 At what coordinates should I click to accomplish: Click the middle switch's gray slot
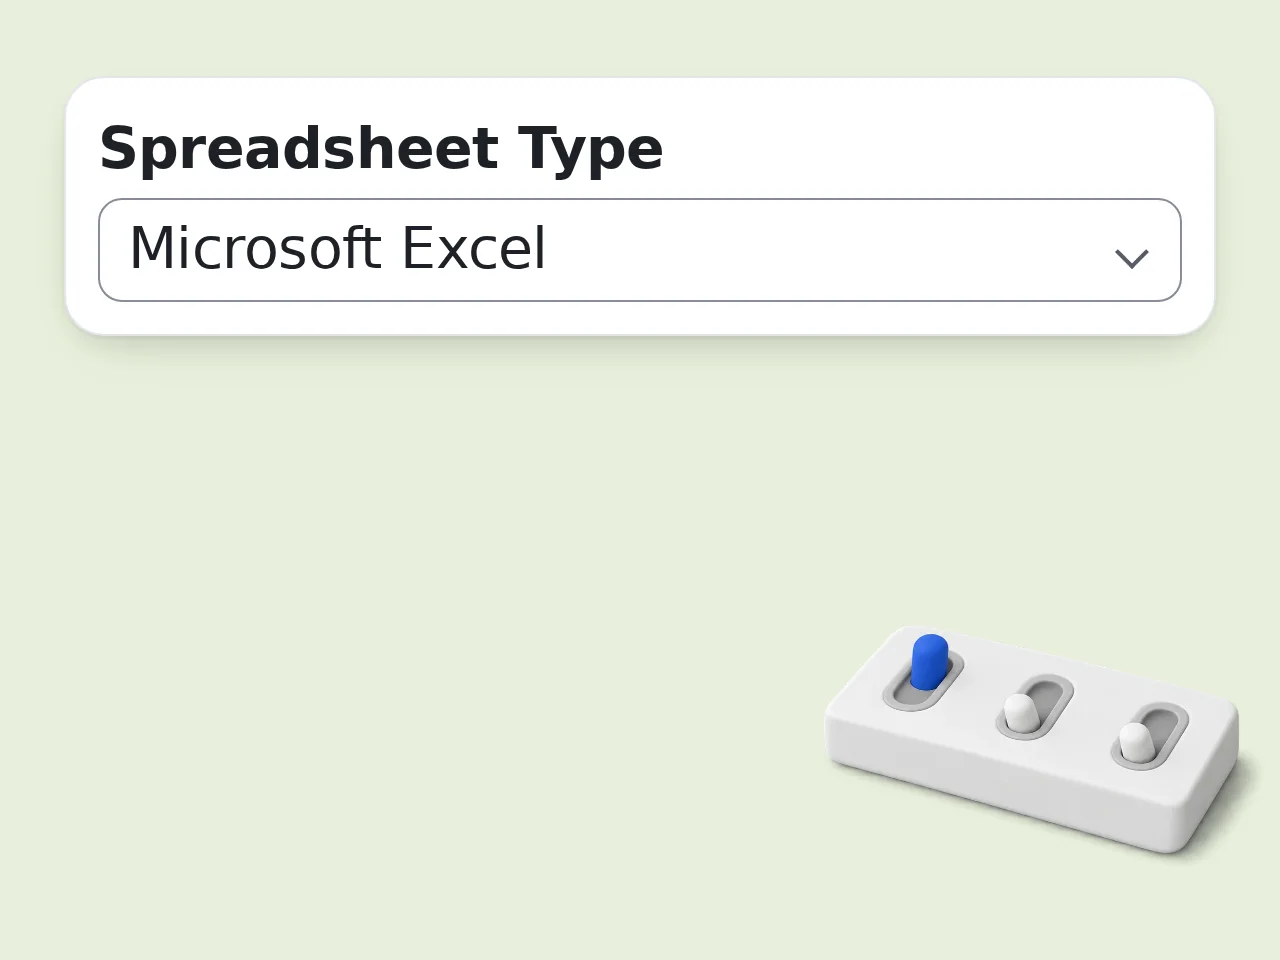pyautogui.click(x=1035, y=708)
